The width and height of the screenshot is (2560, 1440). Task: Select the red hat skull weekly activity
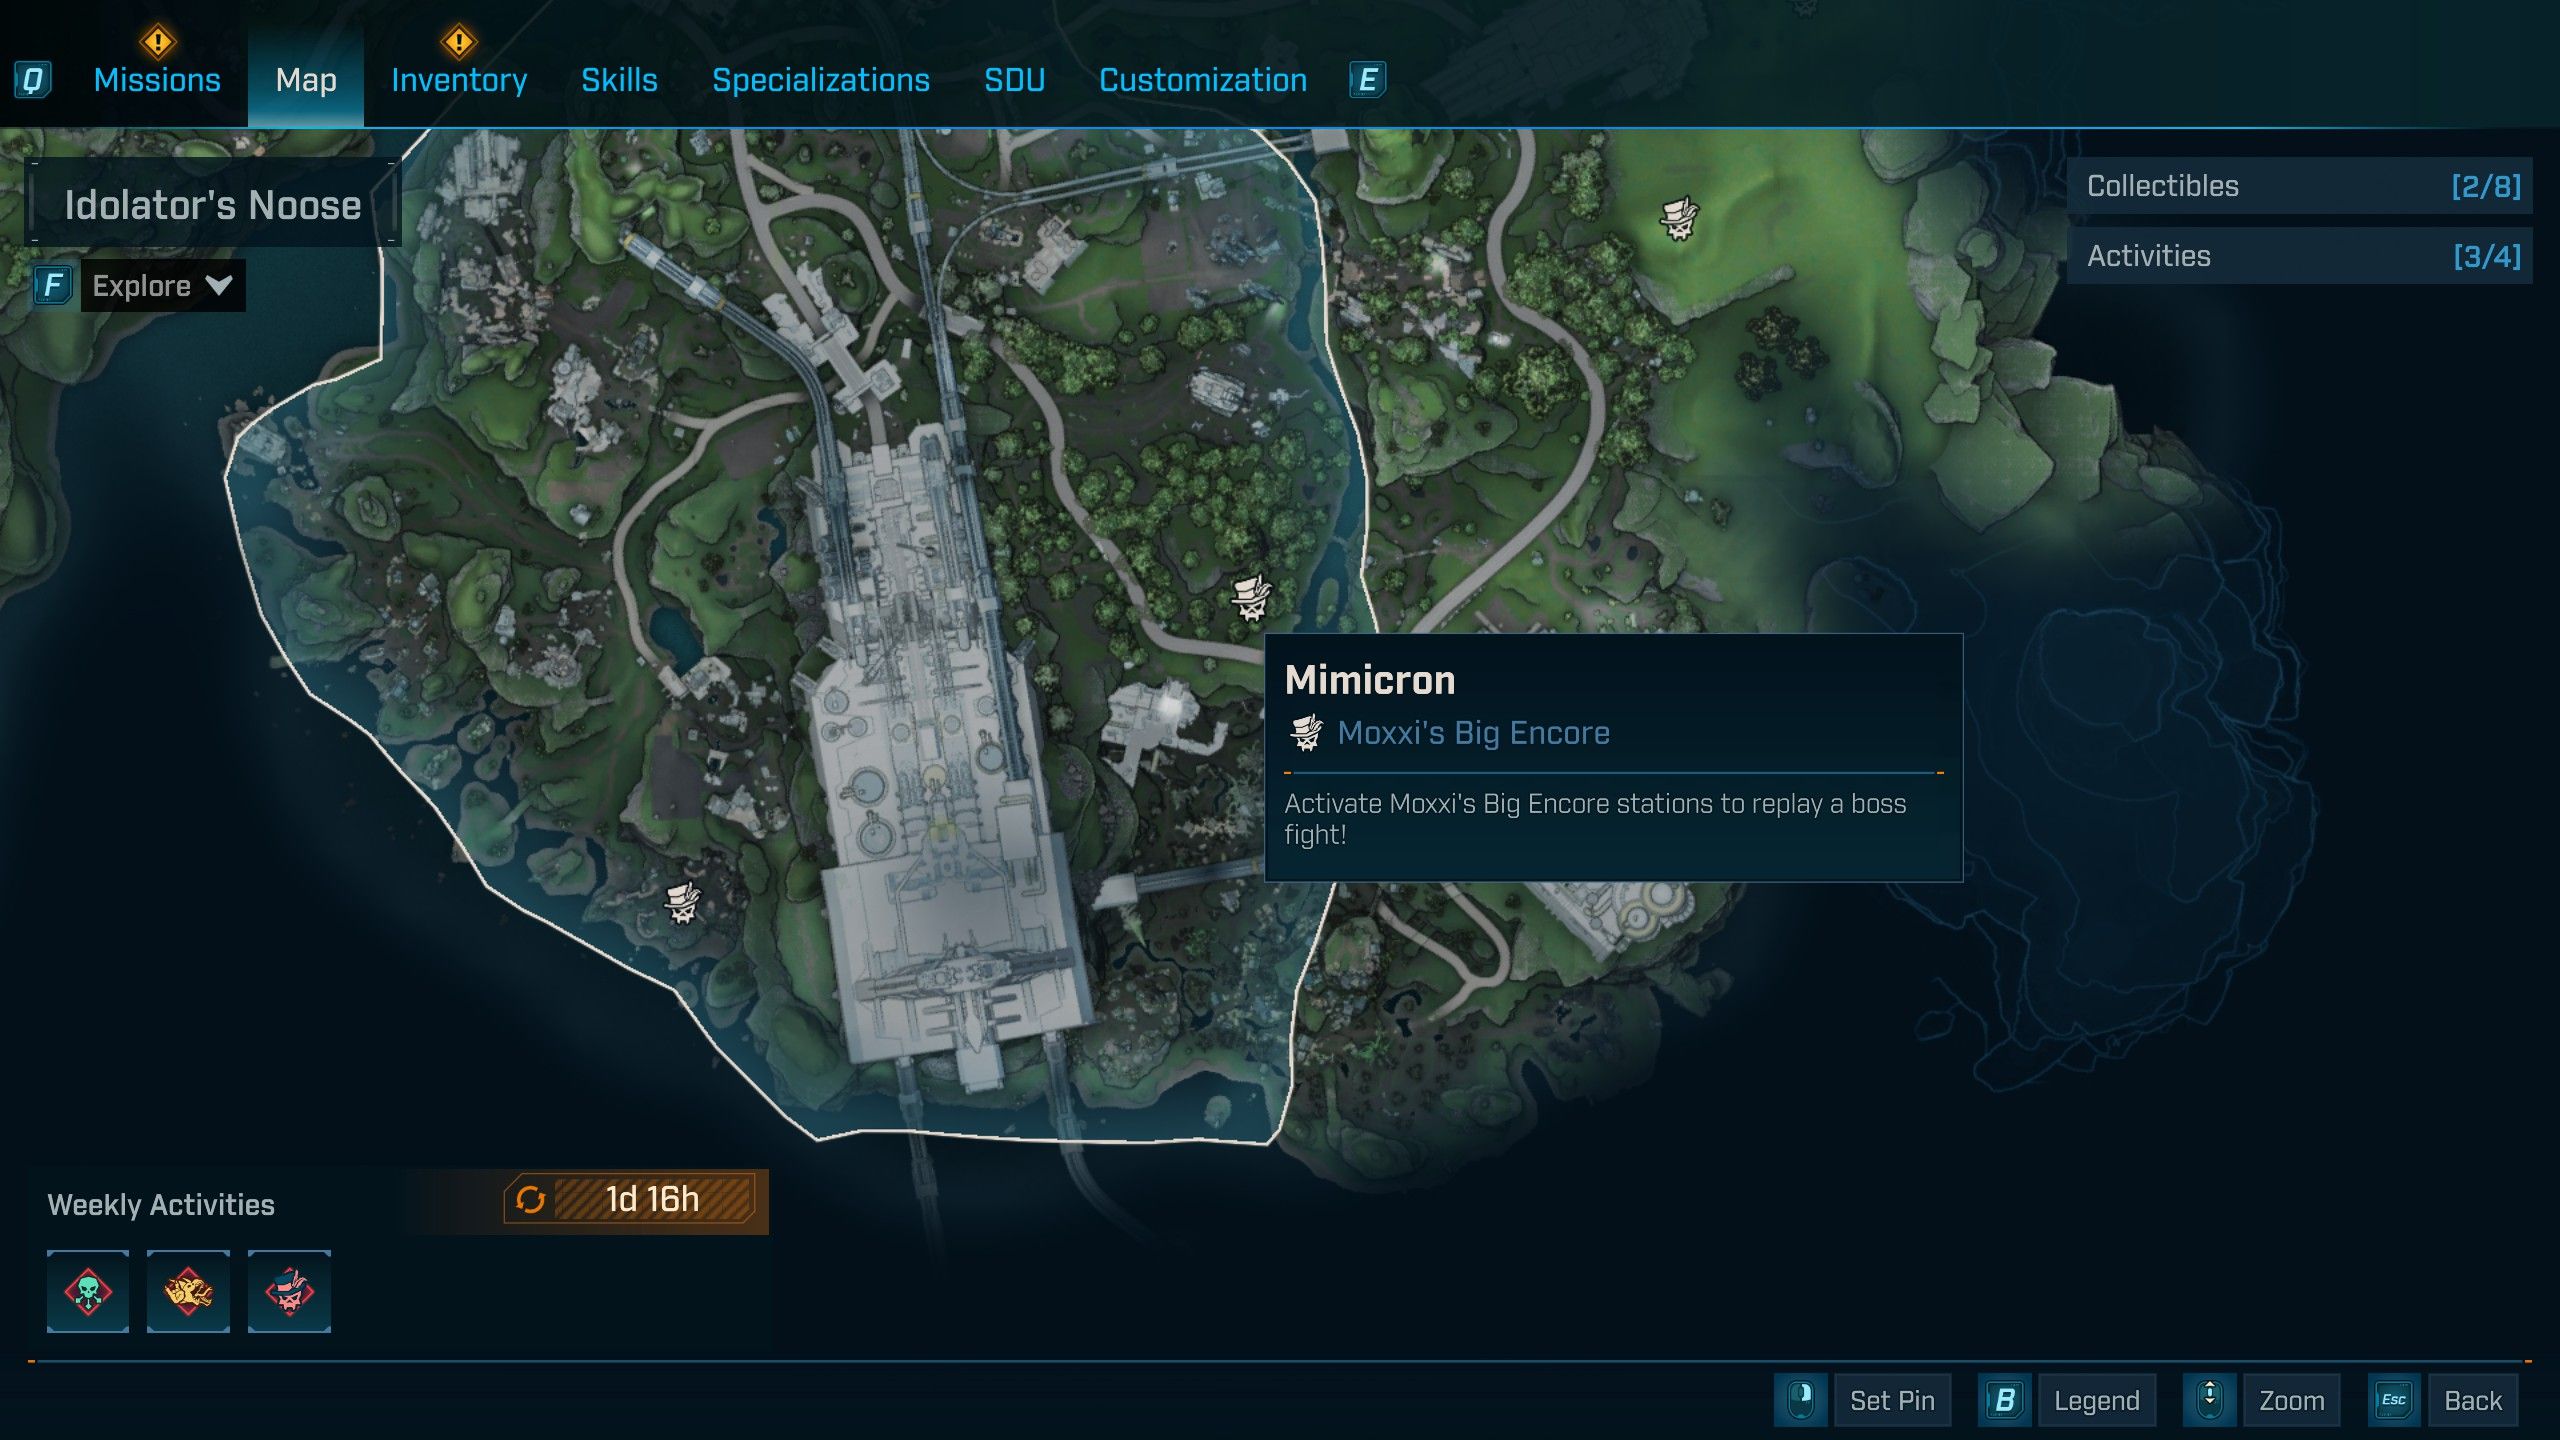(x=289, y=1291)
